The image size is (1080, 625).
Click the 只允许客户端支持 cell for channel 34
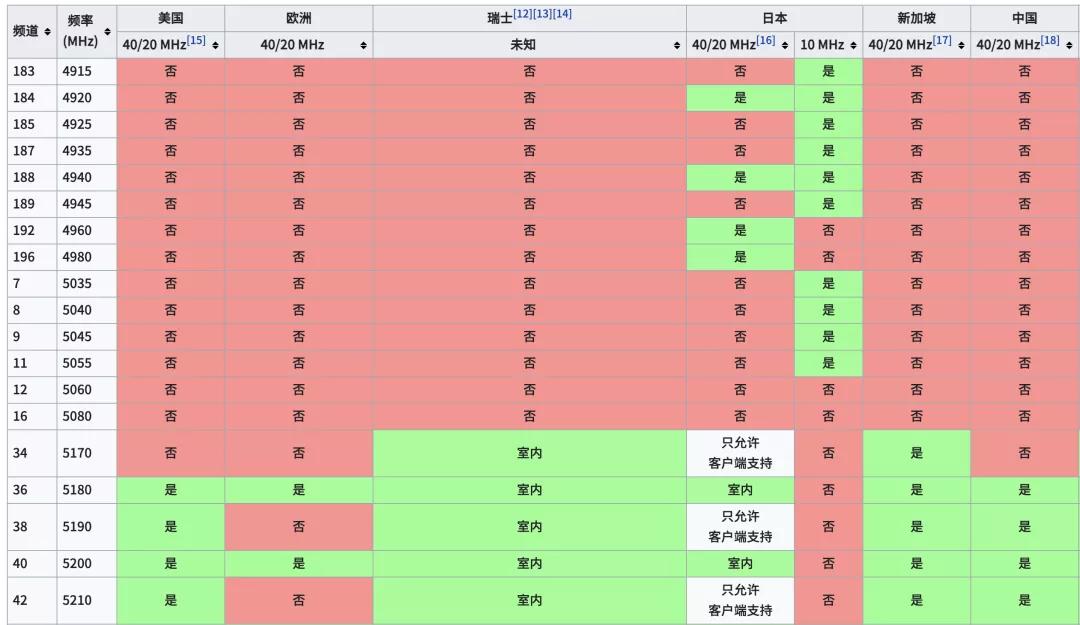pos(740,453)
